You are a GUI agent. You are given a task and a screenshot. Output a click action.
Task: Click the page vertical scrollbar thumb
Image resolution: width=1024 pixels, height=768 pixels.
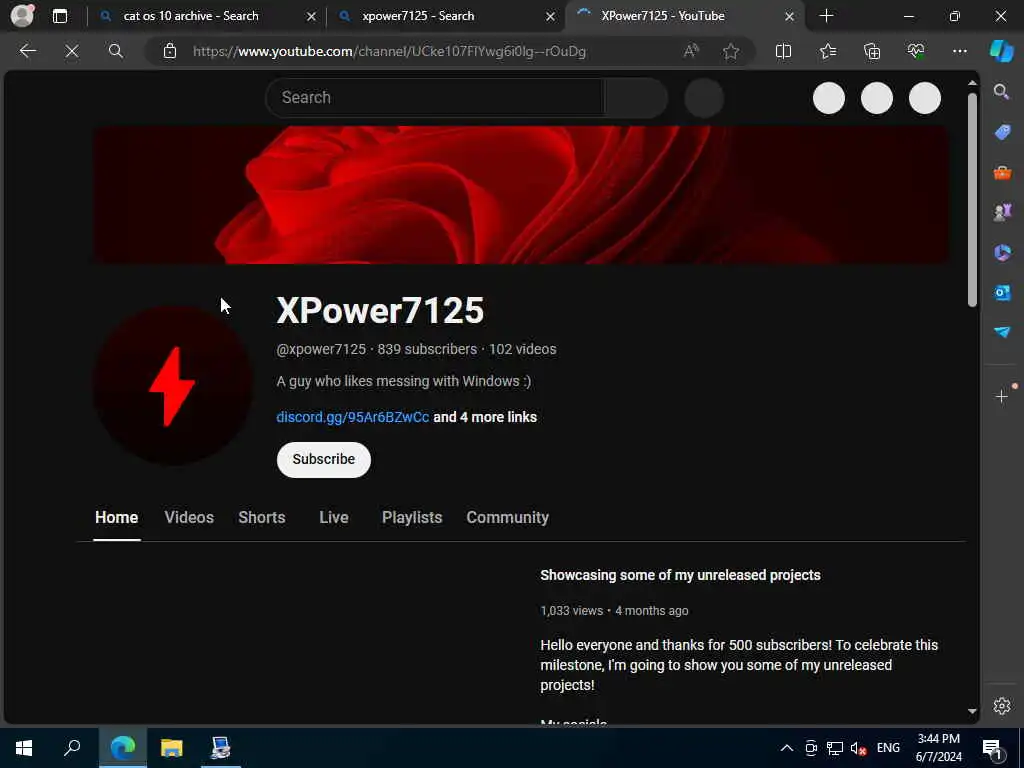click(972, 199)
